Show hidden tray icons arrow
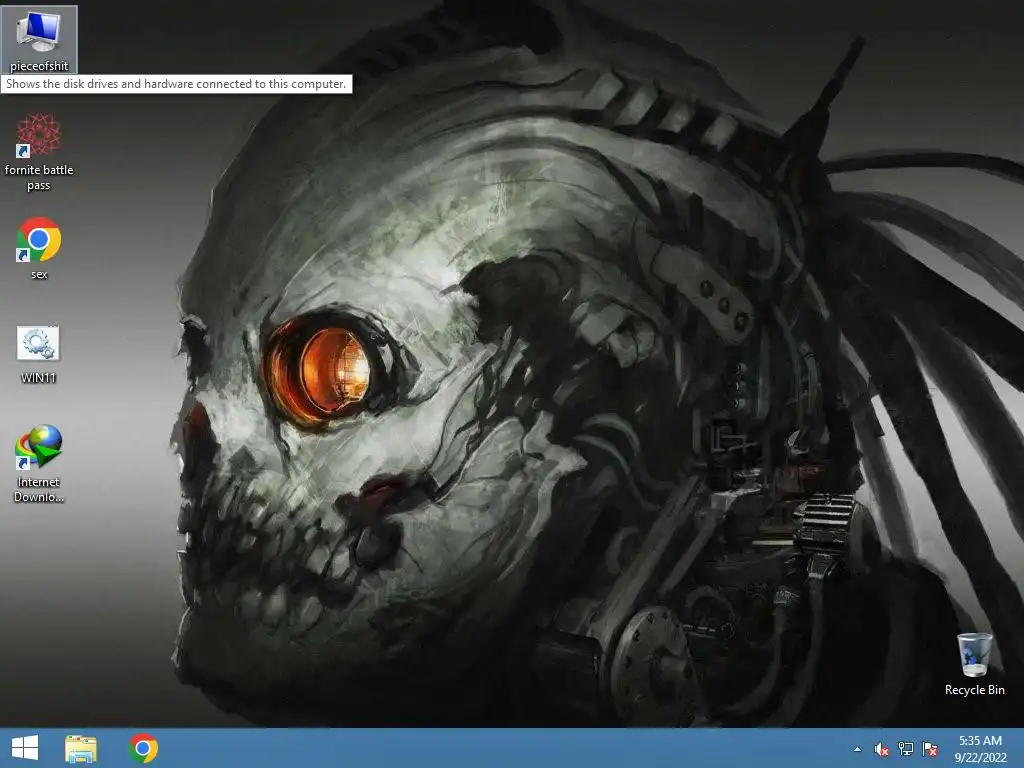The image size is (1024, 768). pyautogui.click(x=857, y=749)
